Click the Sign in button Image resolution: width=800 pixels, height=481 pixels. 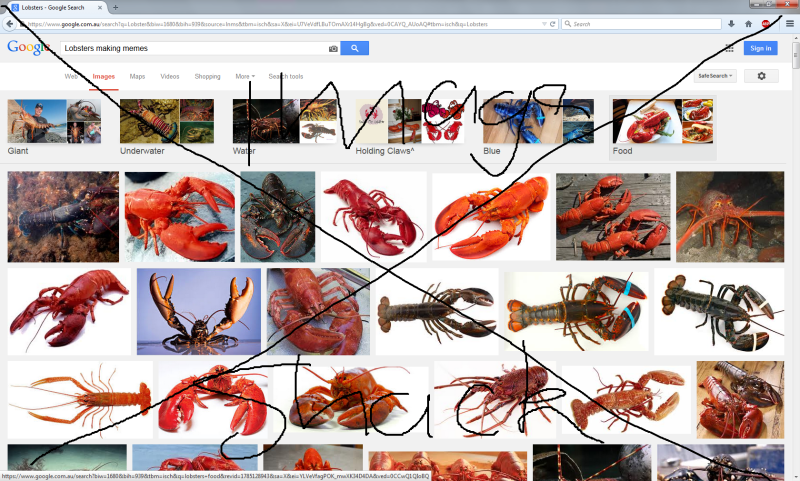pos(761,48)
